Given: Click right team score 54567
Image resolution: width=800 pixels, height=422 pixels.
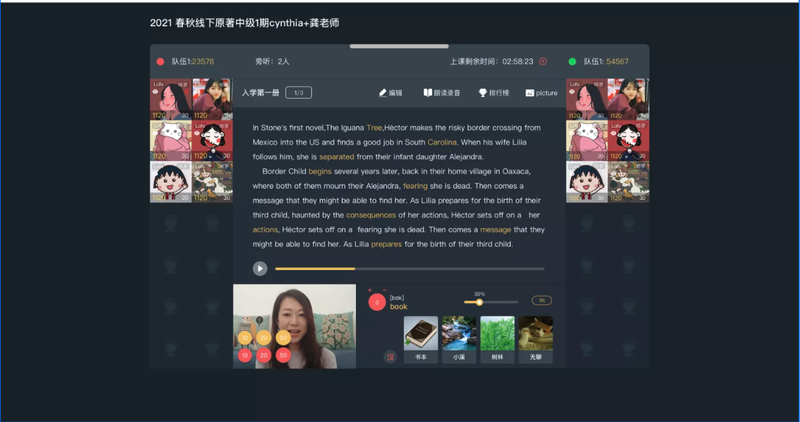Looking at the screenshot, I should click(x=617, y=61).
